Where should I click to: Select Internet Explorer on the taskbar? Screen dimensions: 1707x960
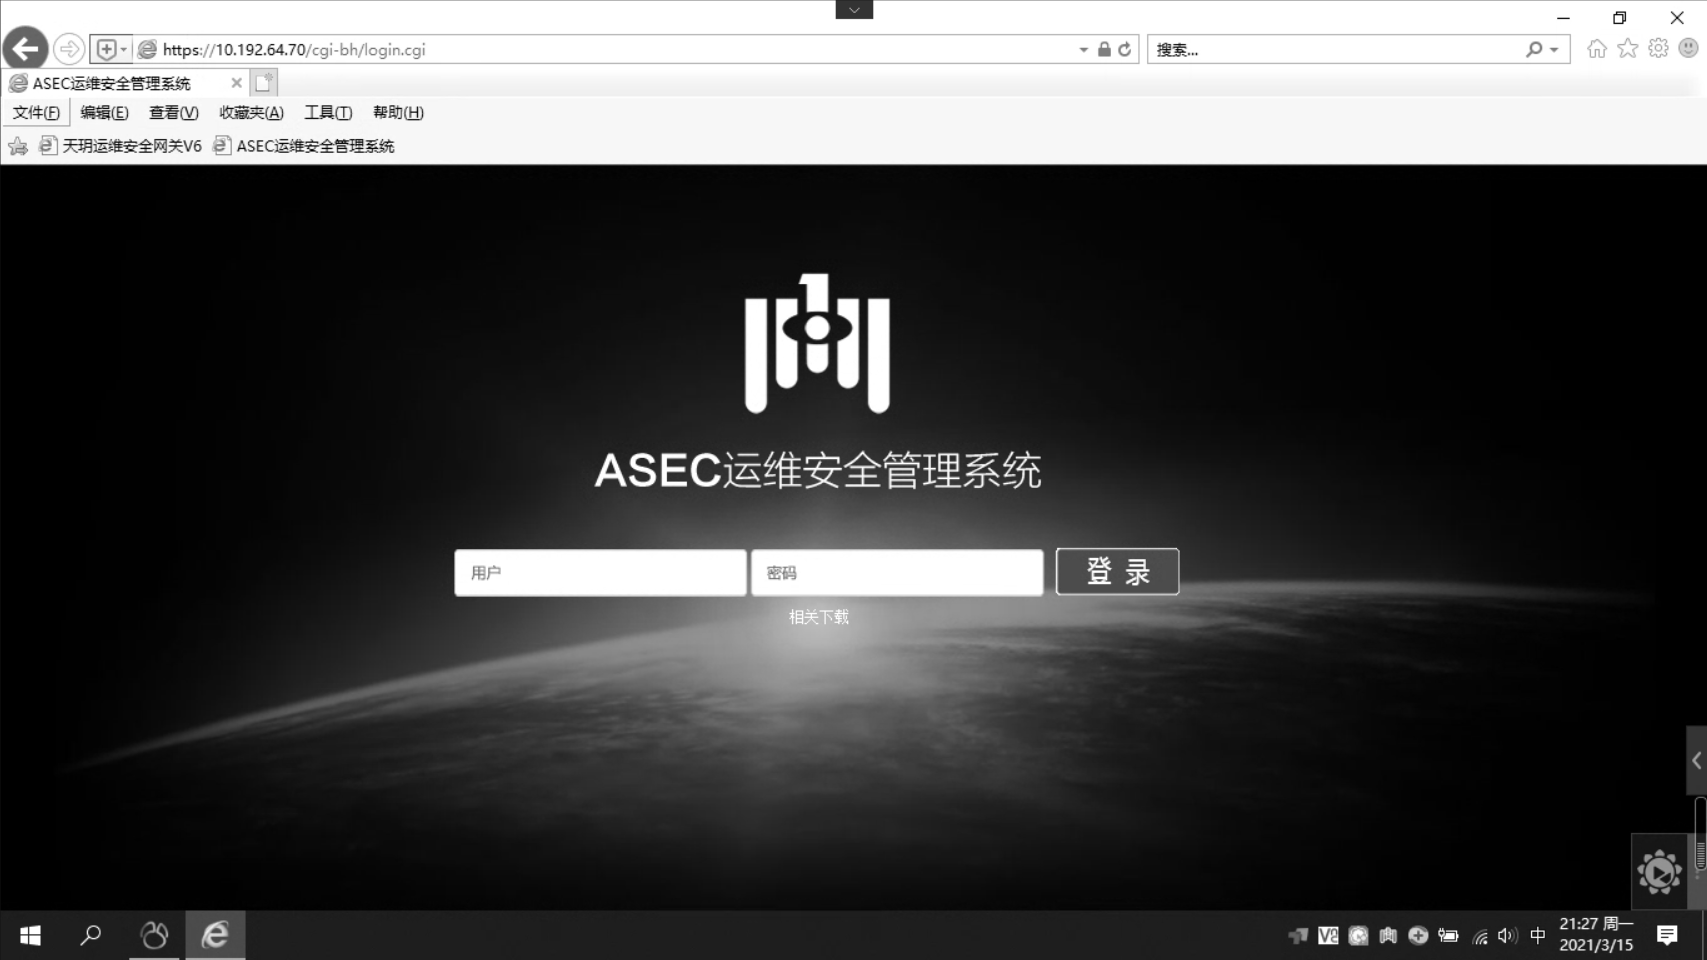215,935
